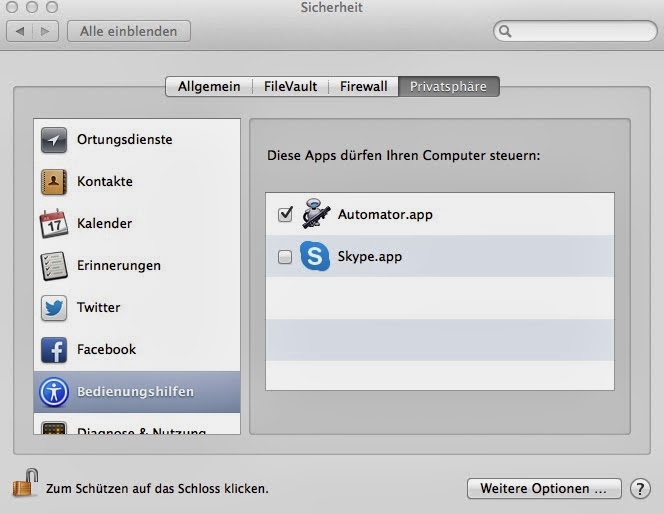Open help with the question mark button
Viewport: 664px width, 514px height.
click(x=640, y=489)
